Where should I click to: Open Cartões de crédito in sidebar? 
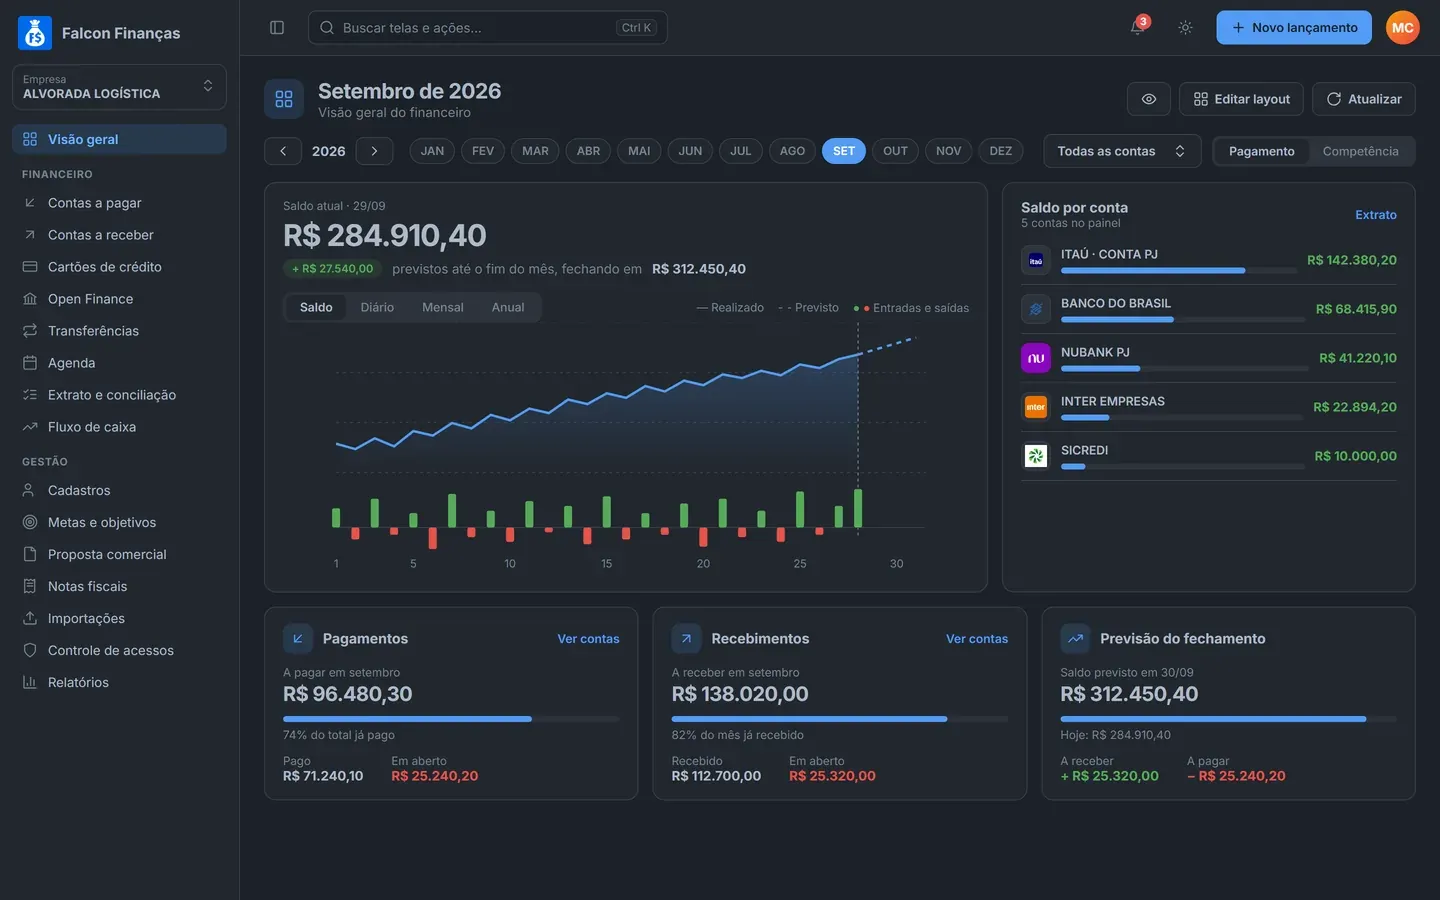(x=119, y=267)
